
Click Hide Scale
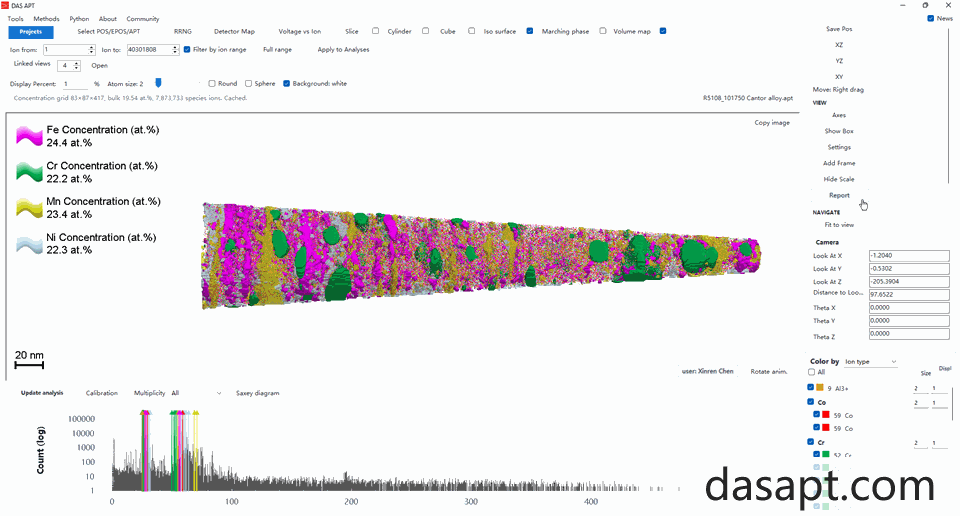[x=839, y=179]
